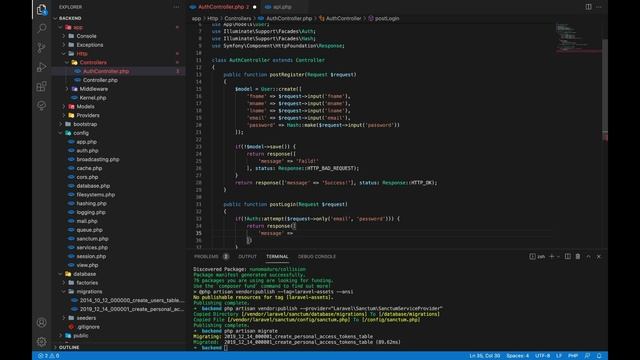Click line and column indicator

(484, 356)
